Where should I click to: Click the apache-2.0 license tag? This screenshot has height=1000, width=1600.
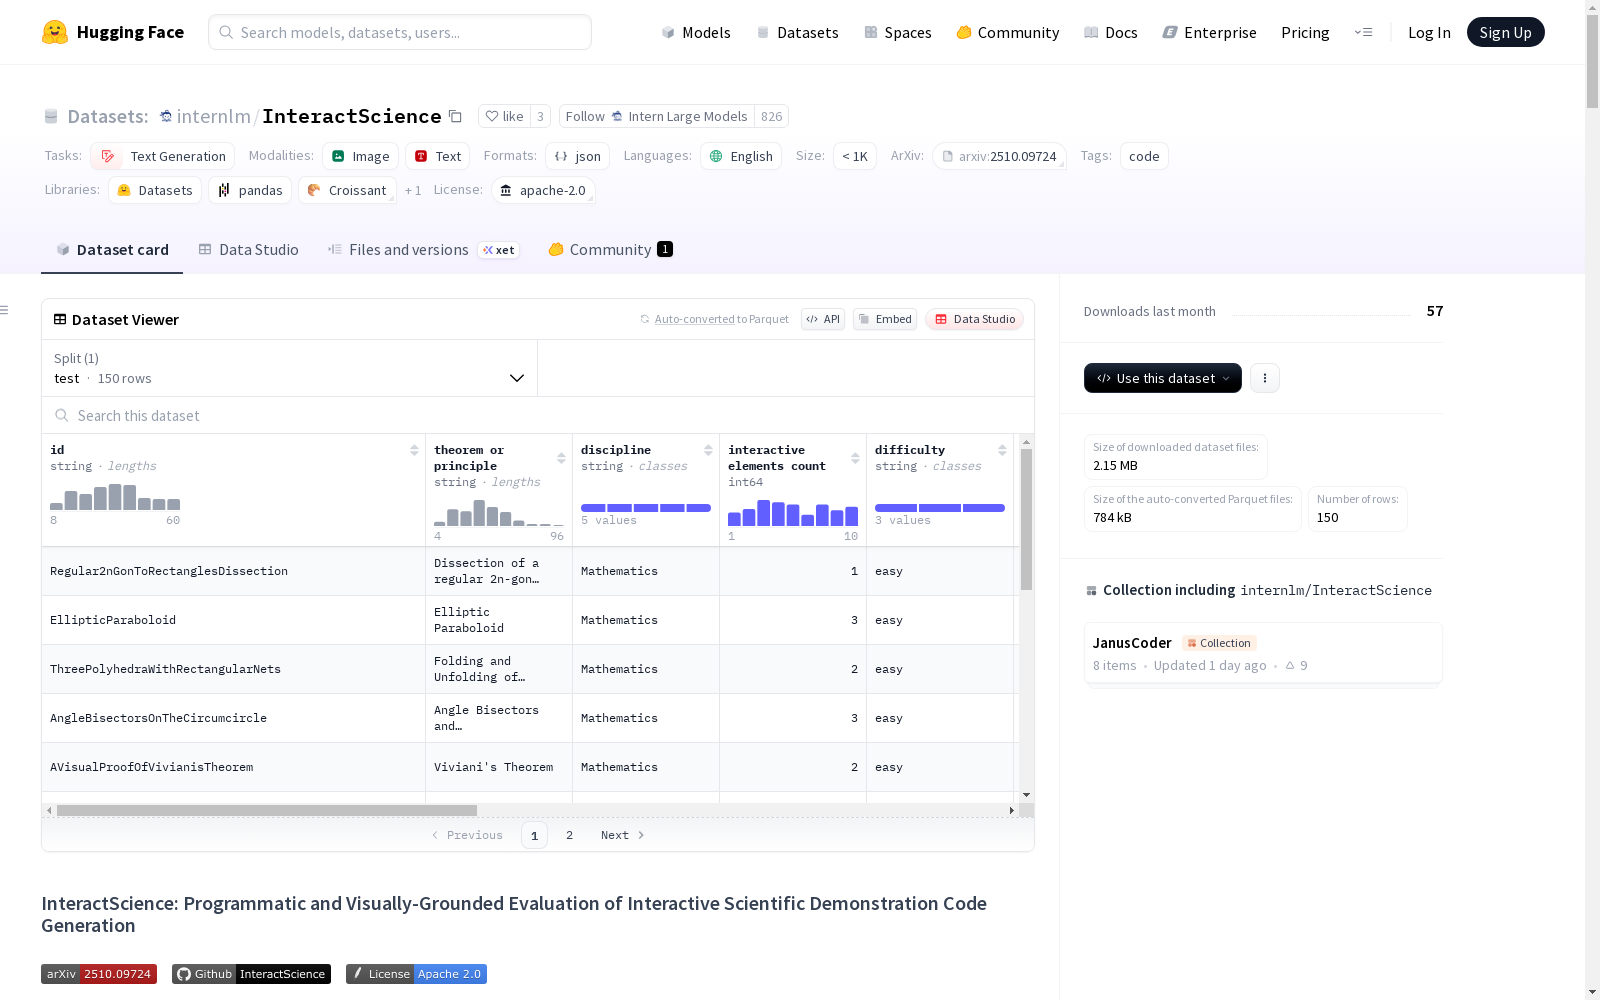point(543,190)
